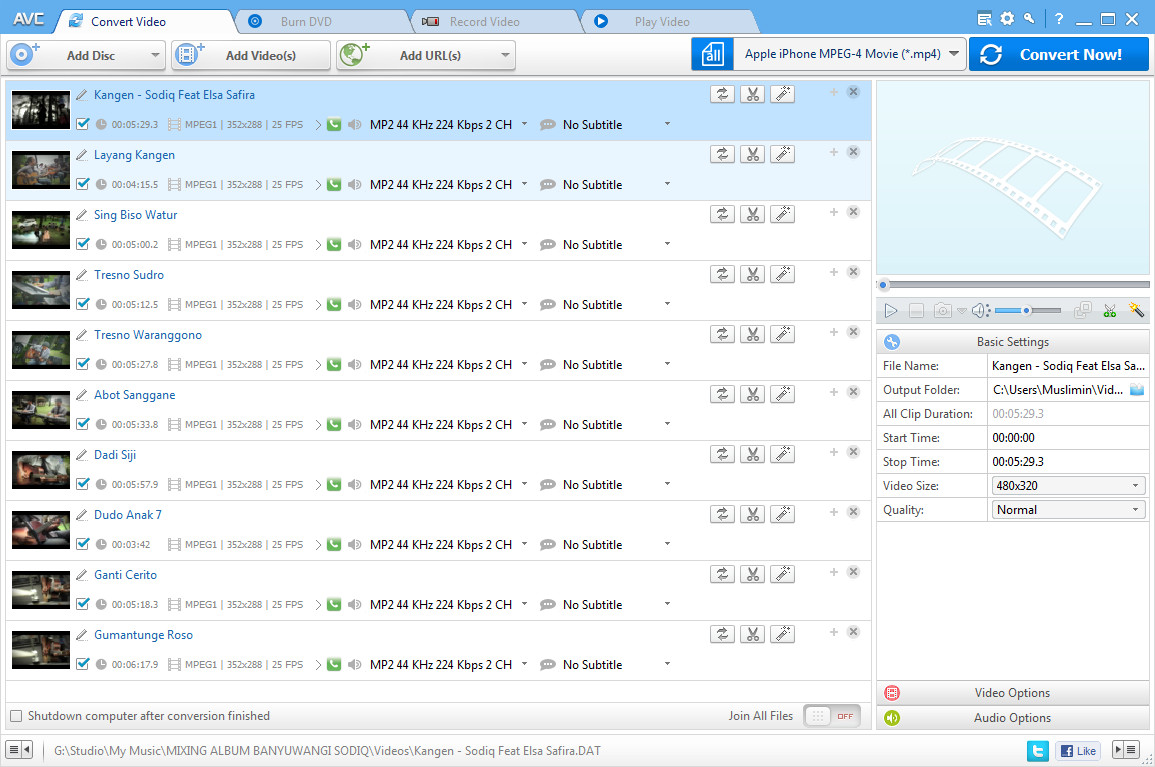Click the Twitter share icon
This screenshot has width=1155, height=767.
pyautogui.click(x=1038, y=751)
